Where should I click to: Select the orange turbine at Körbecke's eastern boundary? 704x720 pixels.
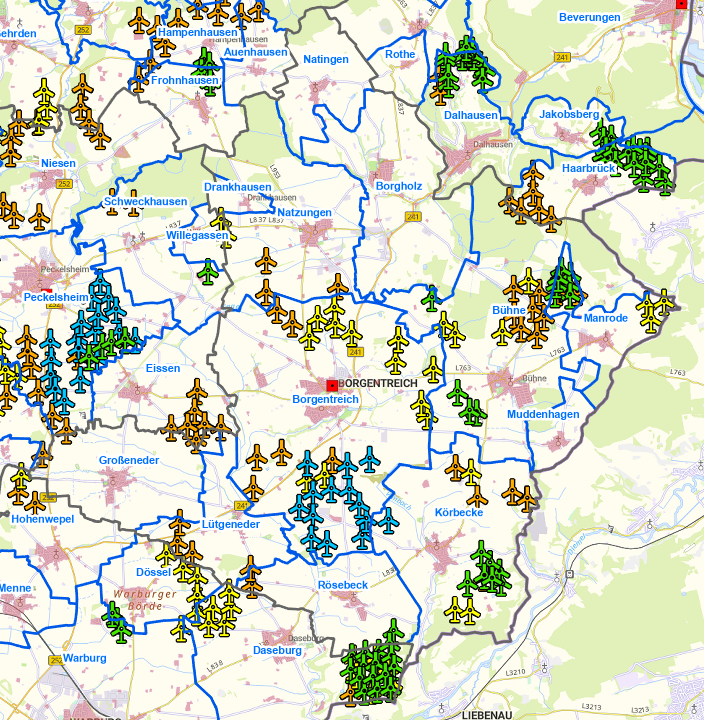click(526, 499)
